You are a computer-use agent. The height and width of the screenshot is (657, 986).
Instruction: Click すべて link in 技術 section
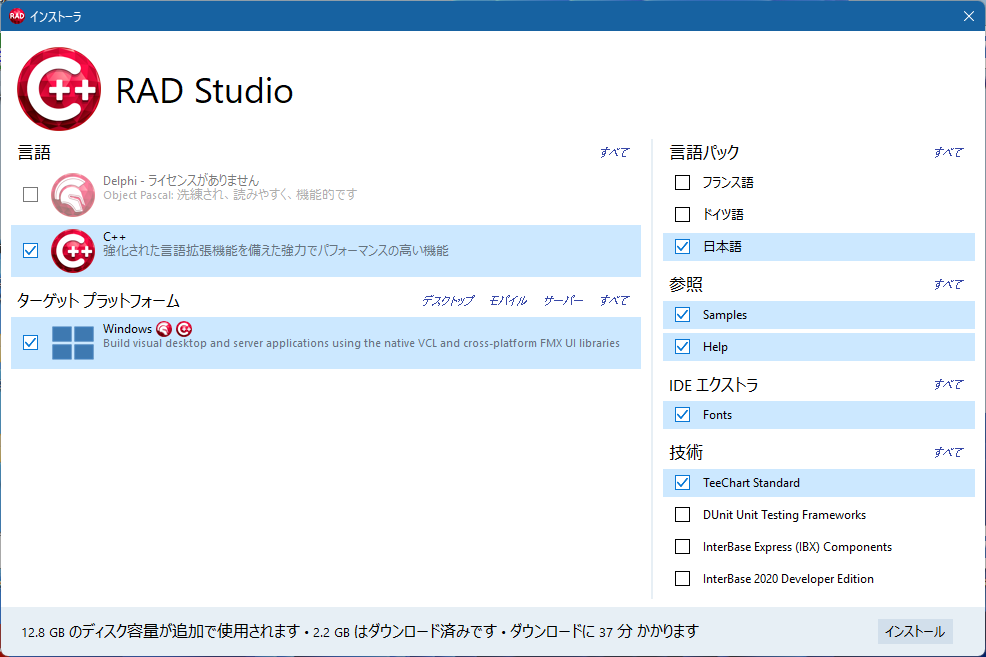click(x=948, y=452)
